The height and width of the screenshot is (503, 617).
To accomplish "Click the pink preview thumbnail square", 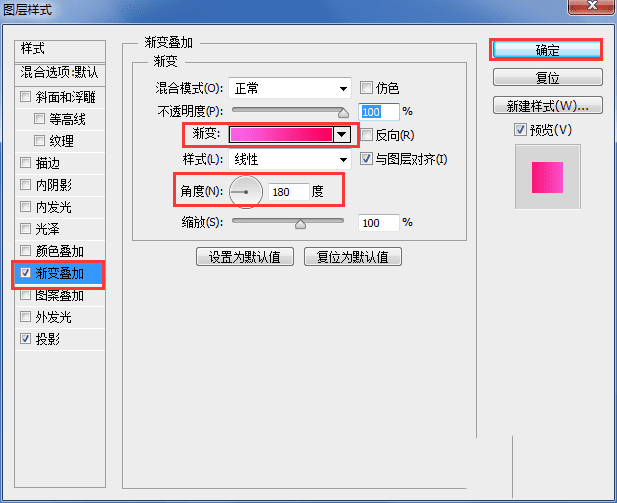I will click(547, 178).
